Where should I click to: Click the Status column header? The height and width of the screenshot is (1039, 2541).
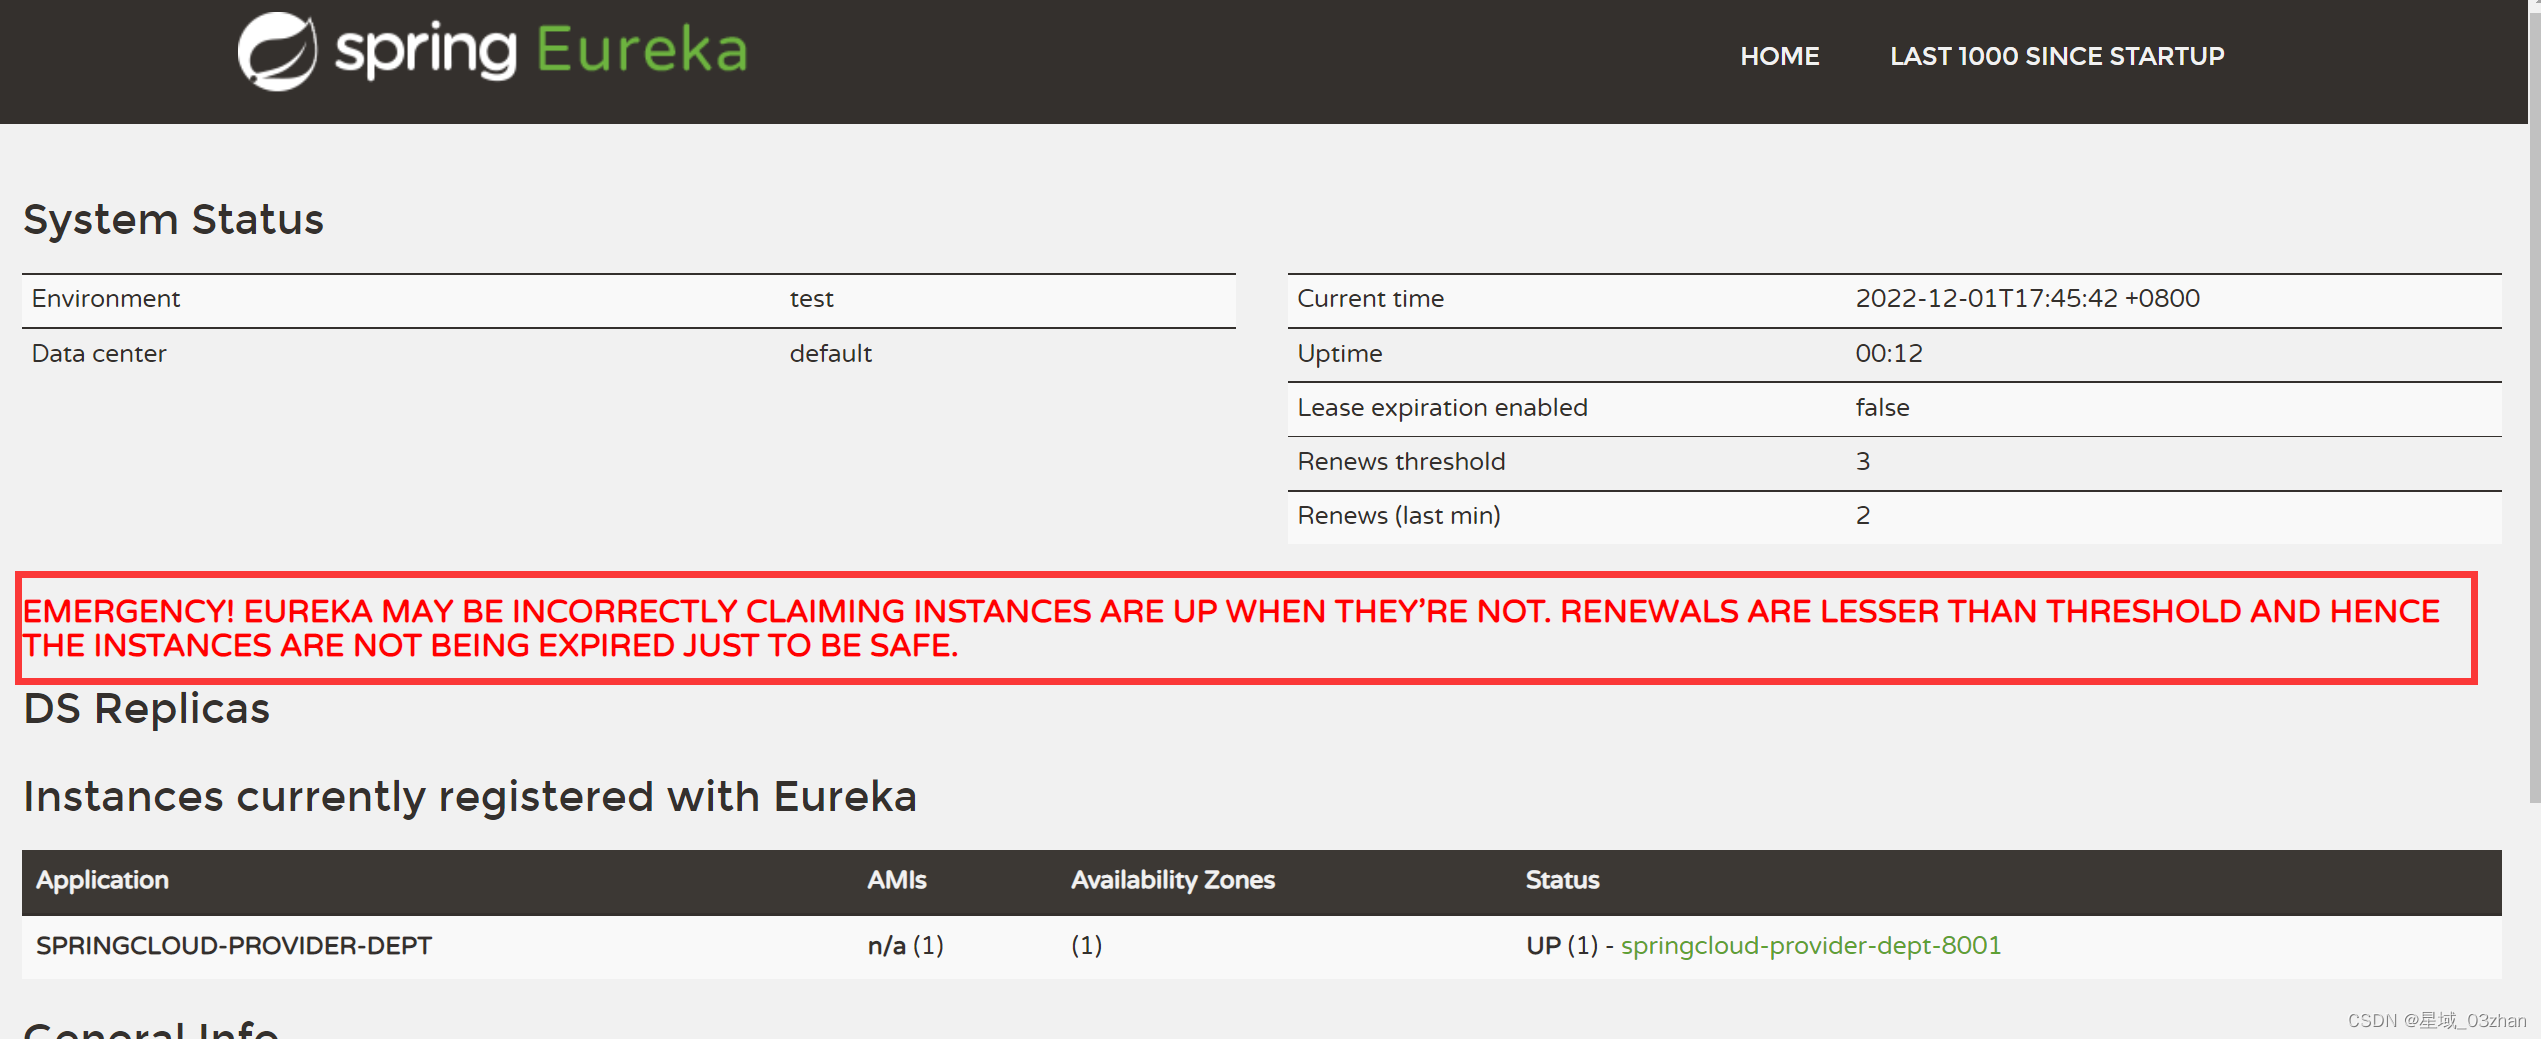1562,880
